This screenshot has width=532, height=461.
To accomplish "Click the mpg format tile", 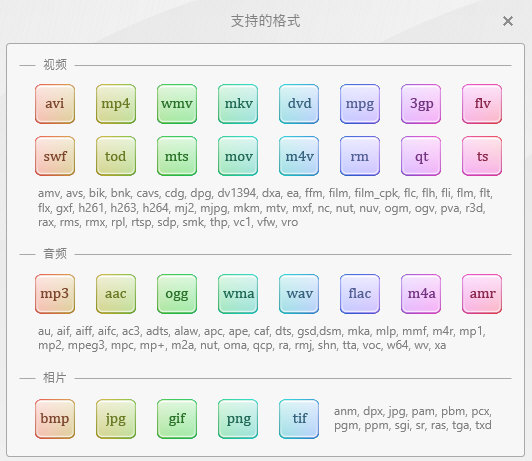I will 360,104.
